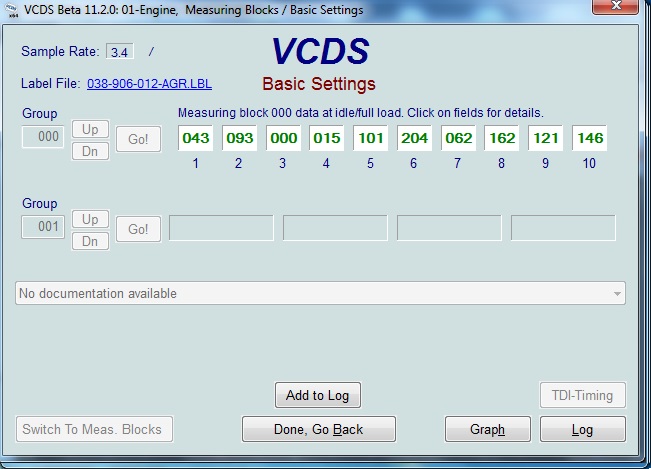651x469 pixels.
Task: Click first empty field of Group 001
Action: 221,228
